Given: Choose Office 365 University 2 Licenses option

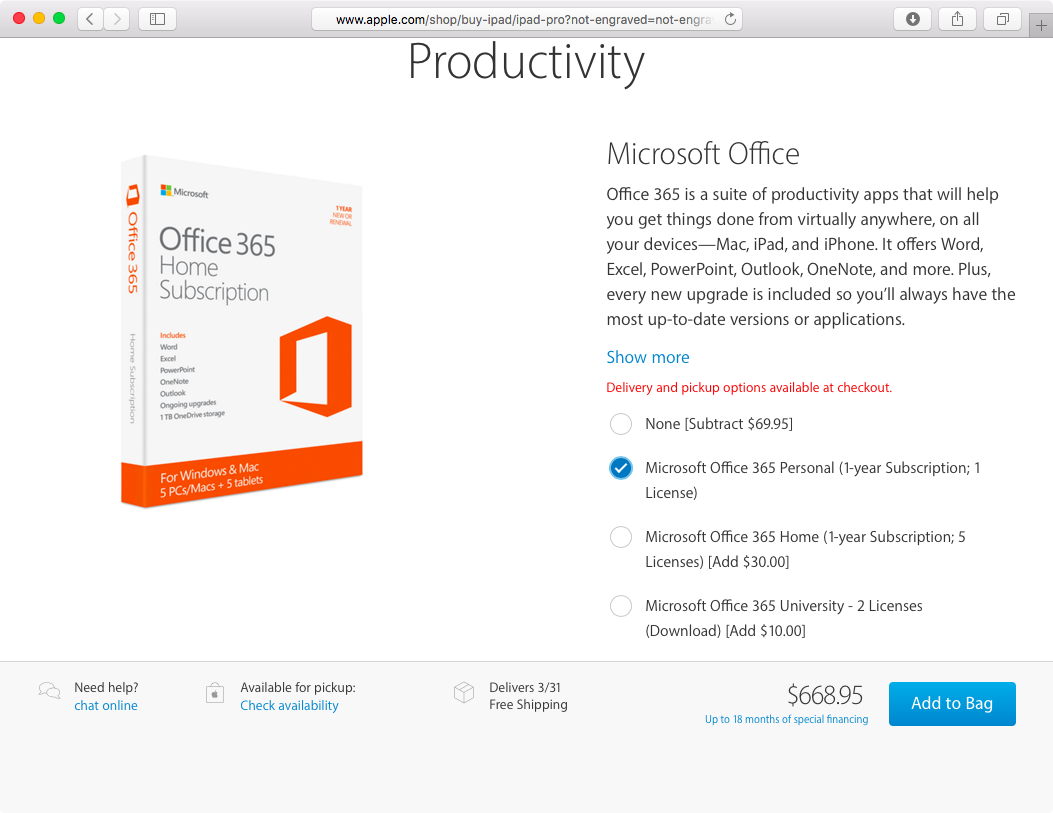Looking at the screenshot, I should 621,606.
